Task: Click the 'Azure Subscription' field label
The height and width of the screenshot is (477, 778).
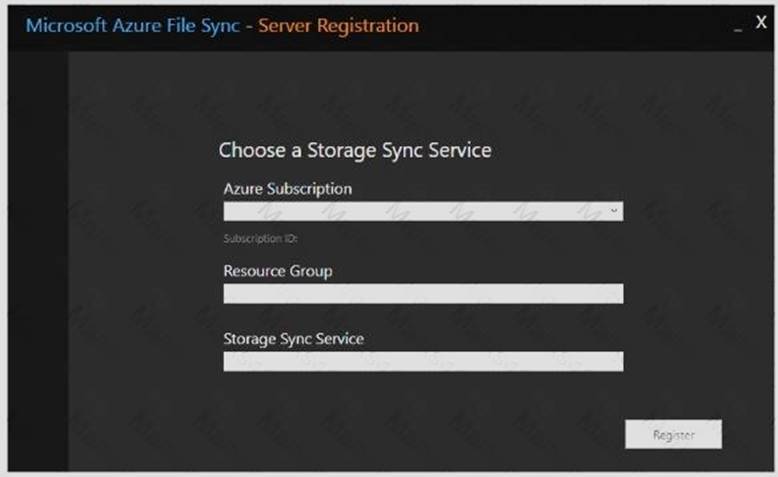Action: pos(287,188)
